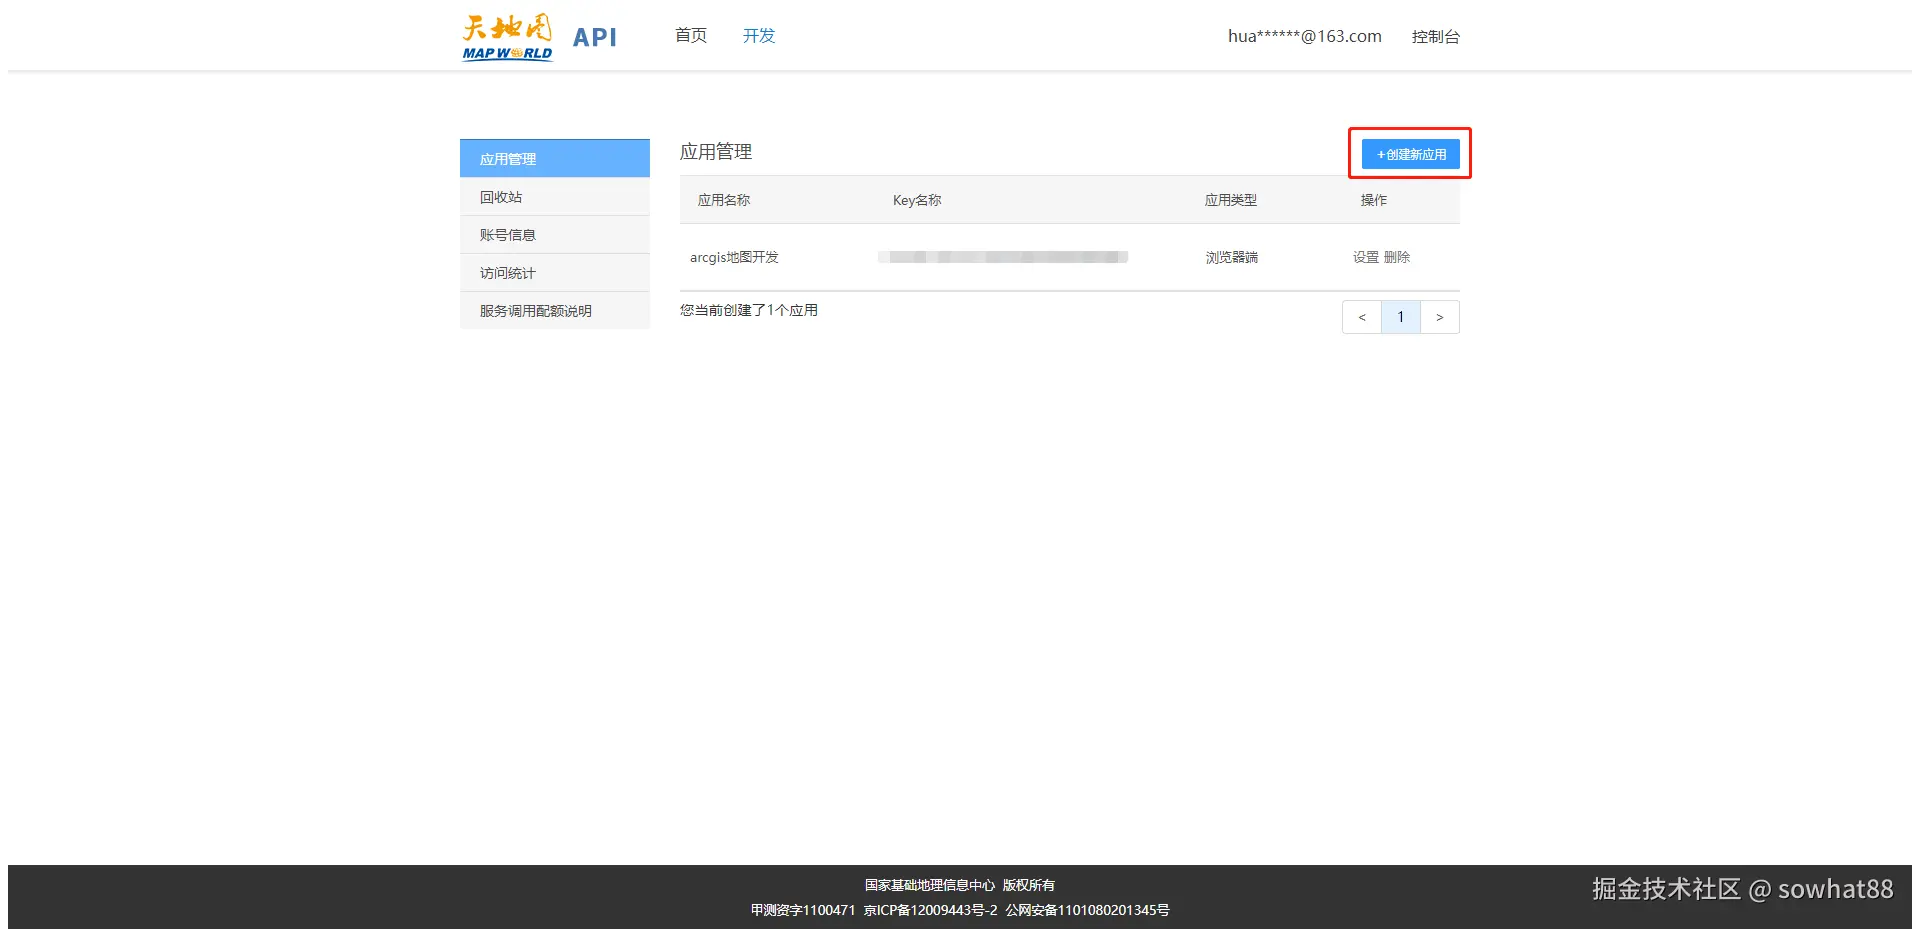Click 公网安备1101080201345号 in the footer
This screenshot has height=929, width=1920.
[1087, 910]
